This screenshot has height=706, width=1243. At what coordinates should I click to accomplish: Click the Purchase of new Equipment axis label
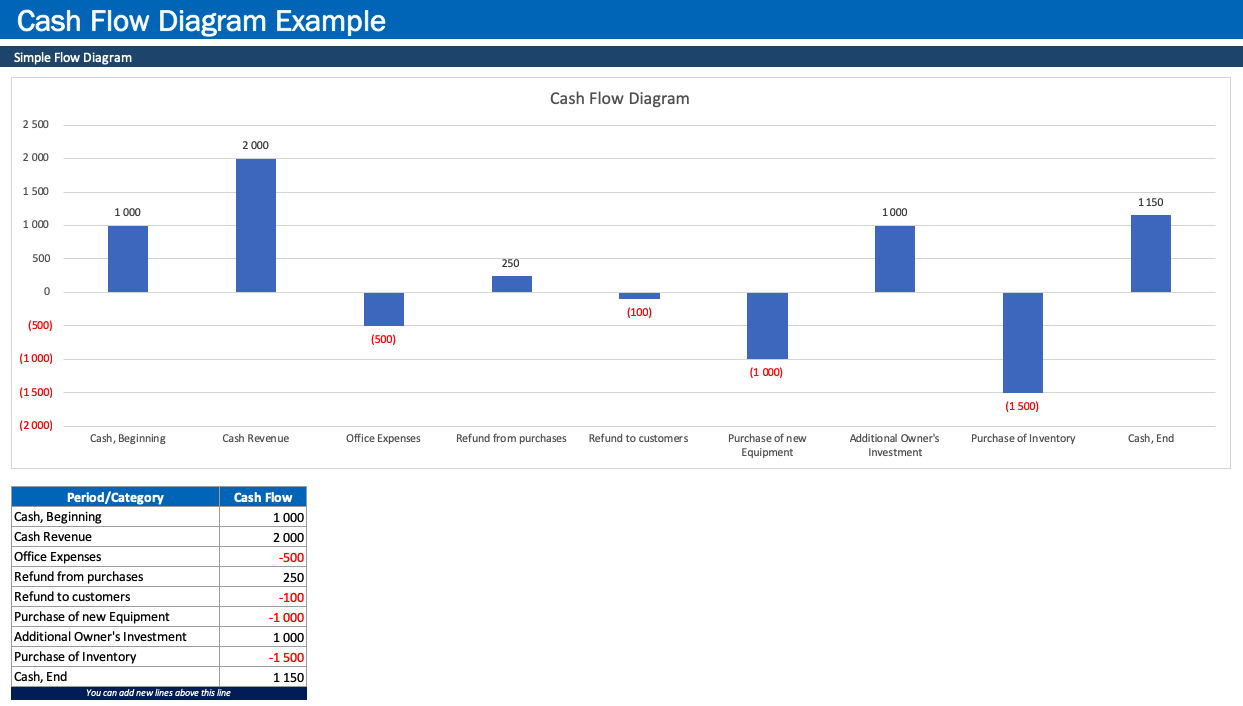coord(767,445)
